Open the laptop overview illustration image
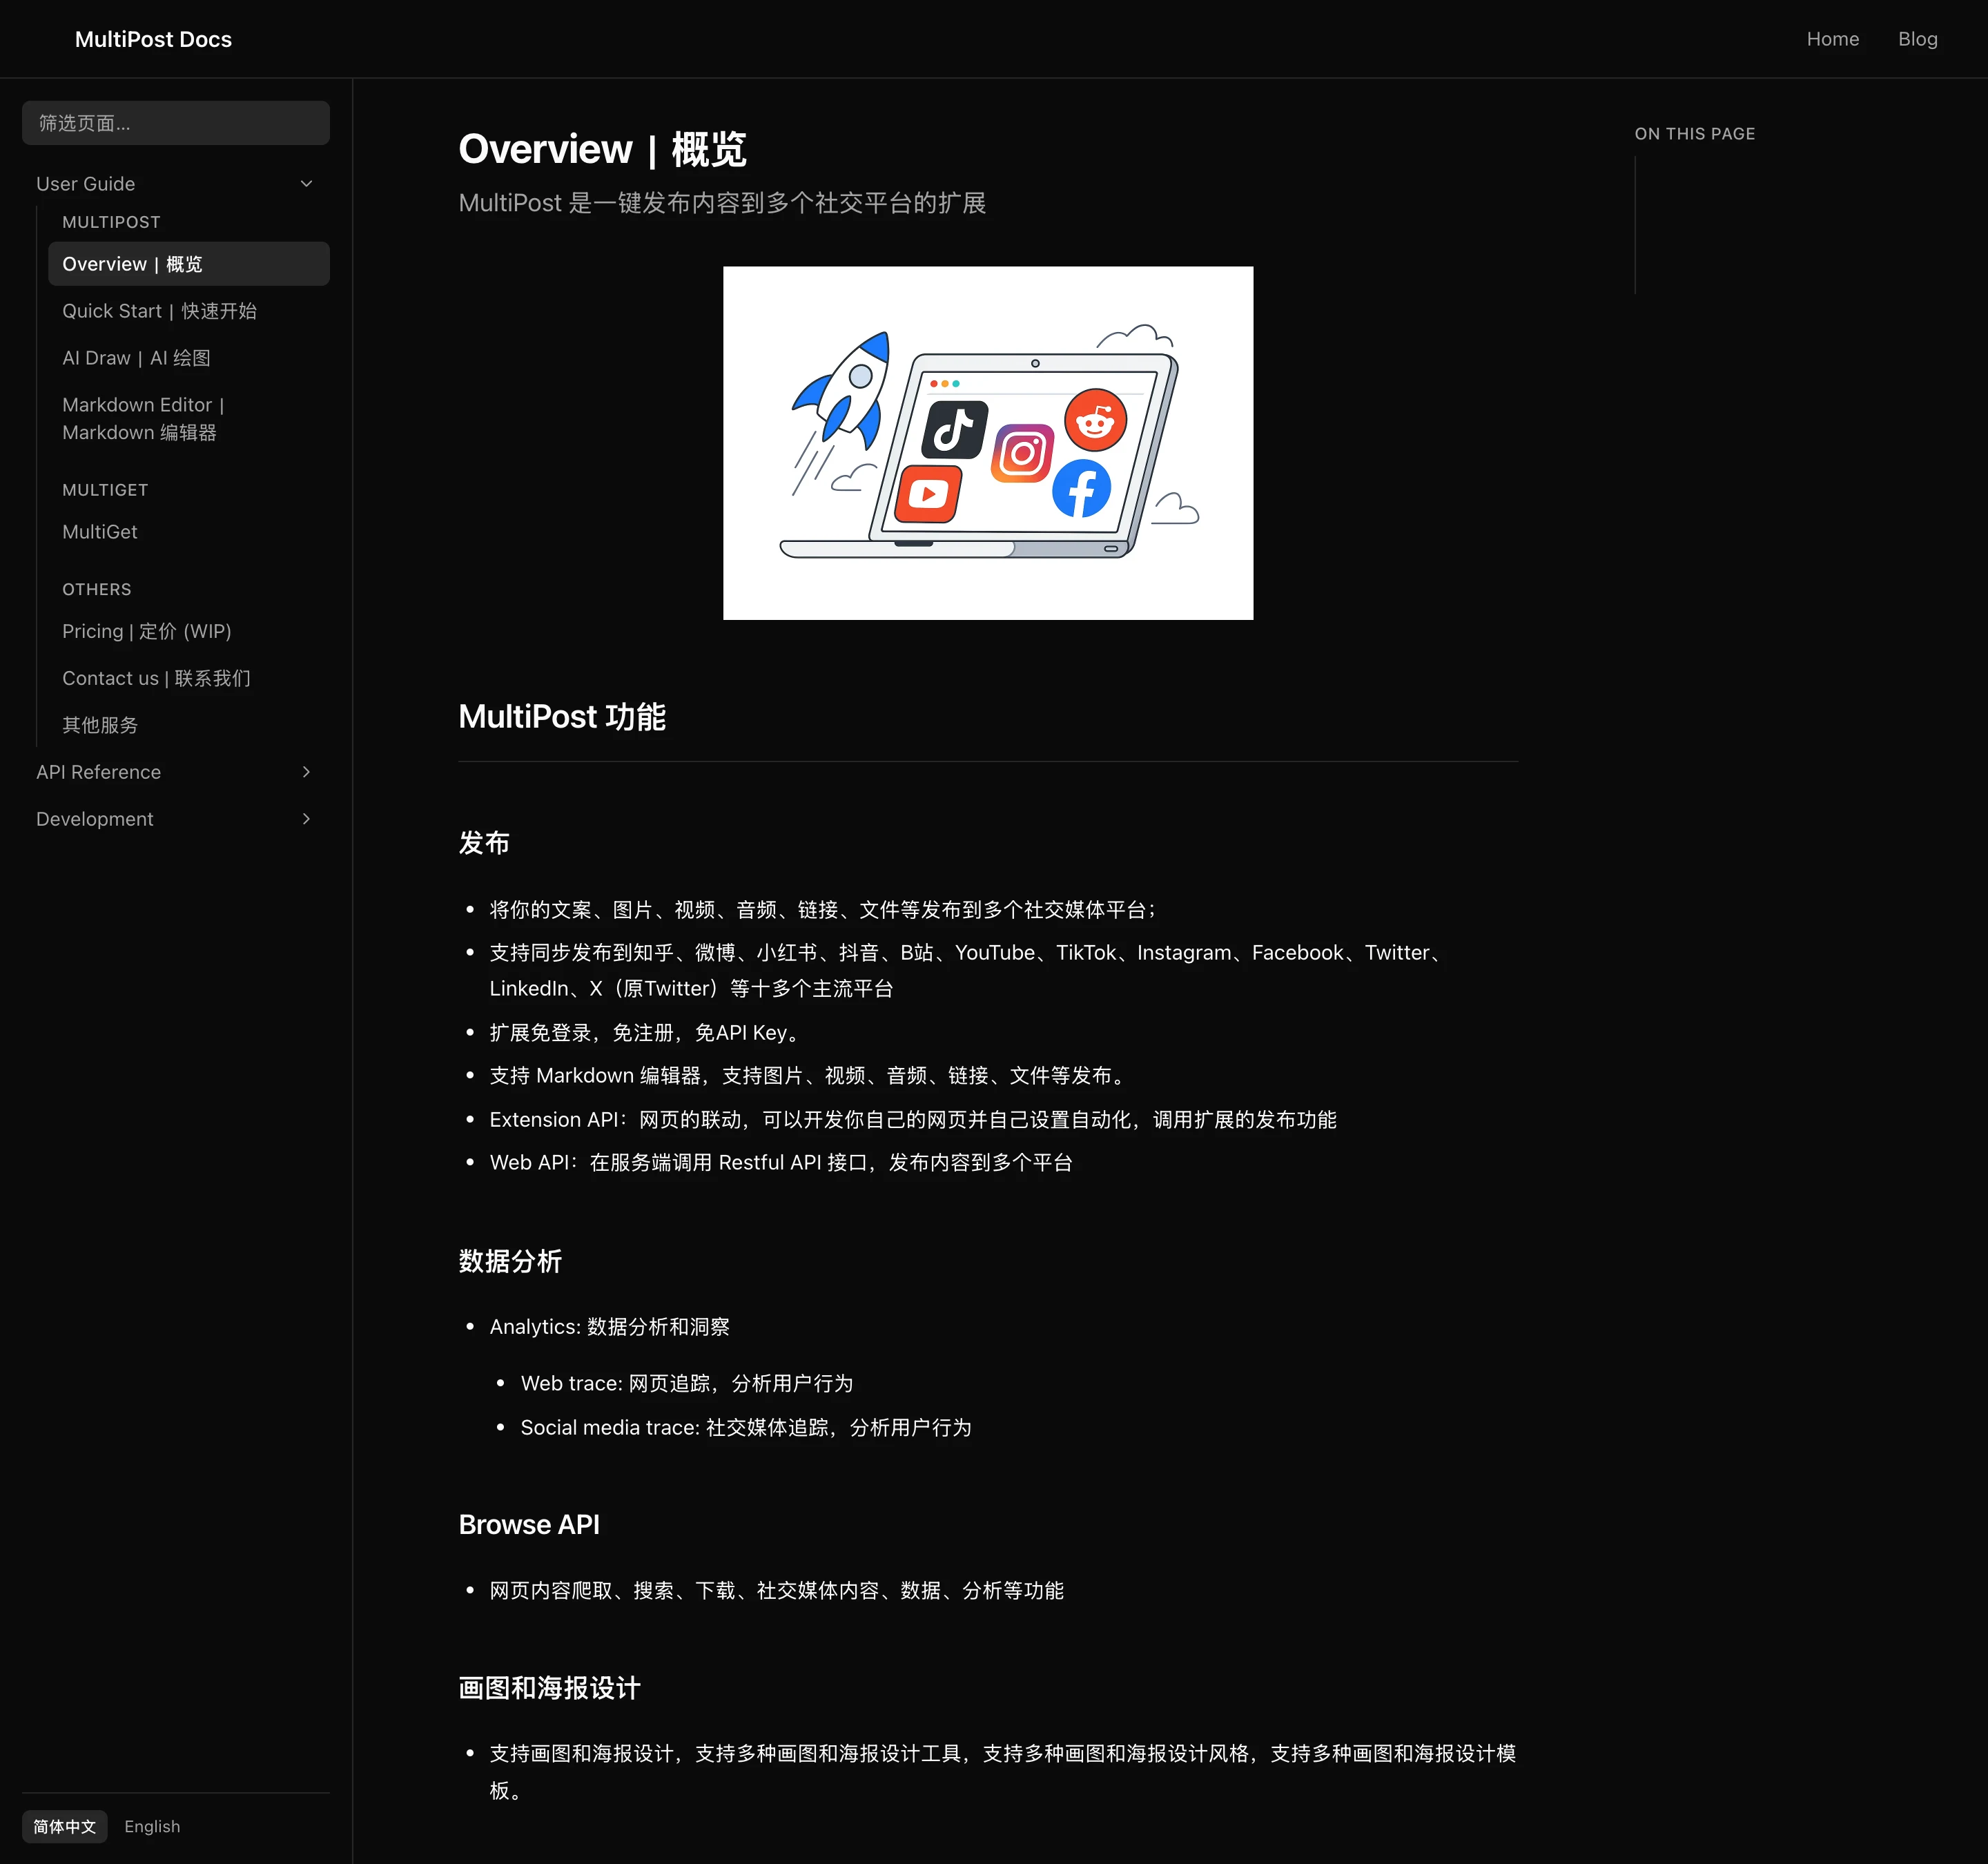Viewport: 1988px width, 1864px height. coord(988,443)
